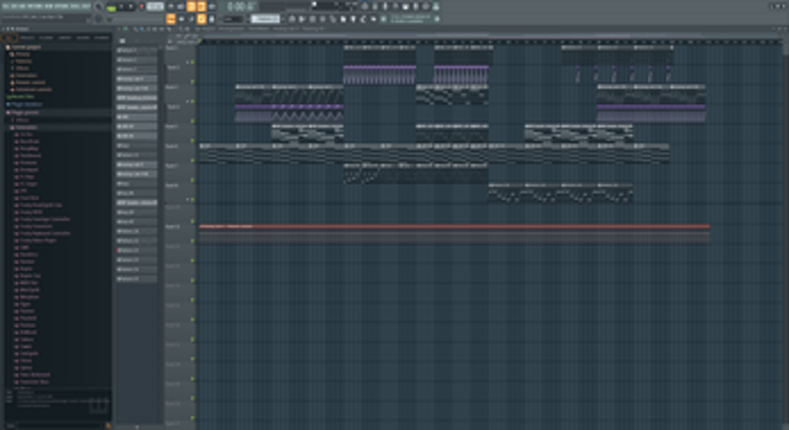Select BassDrum in generator list
The width and height of the screenshot is (789, 430).
(x=30, y=142)
